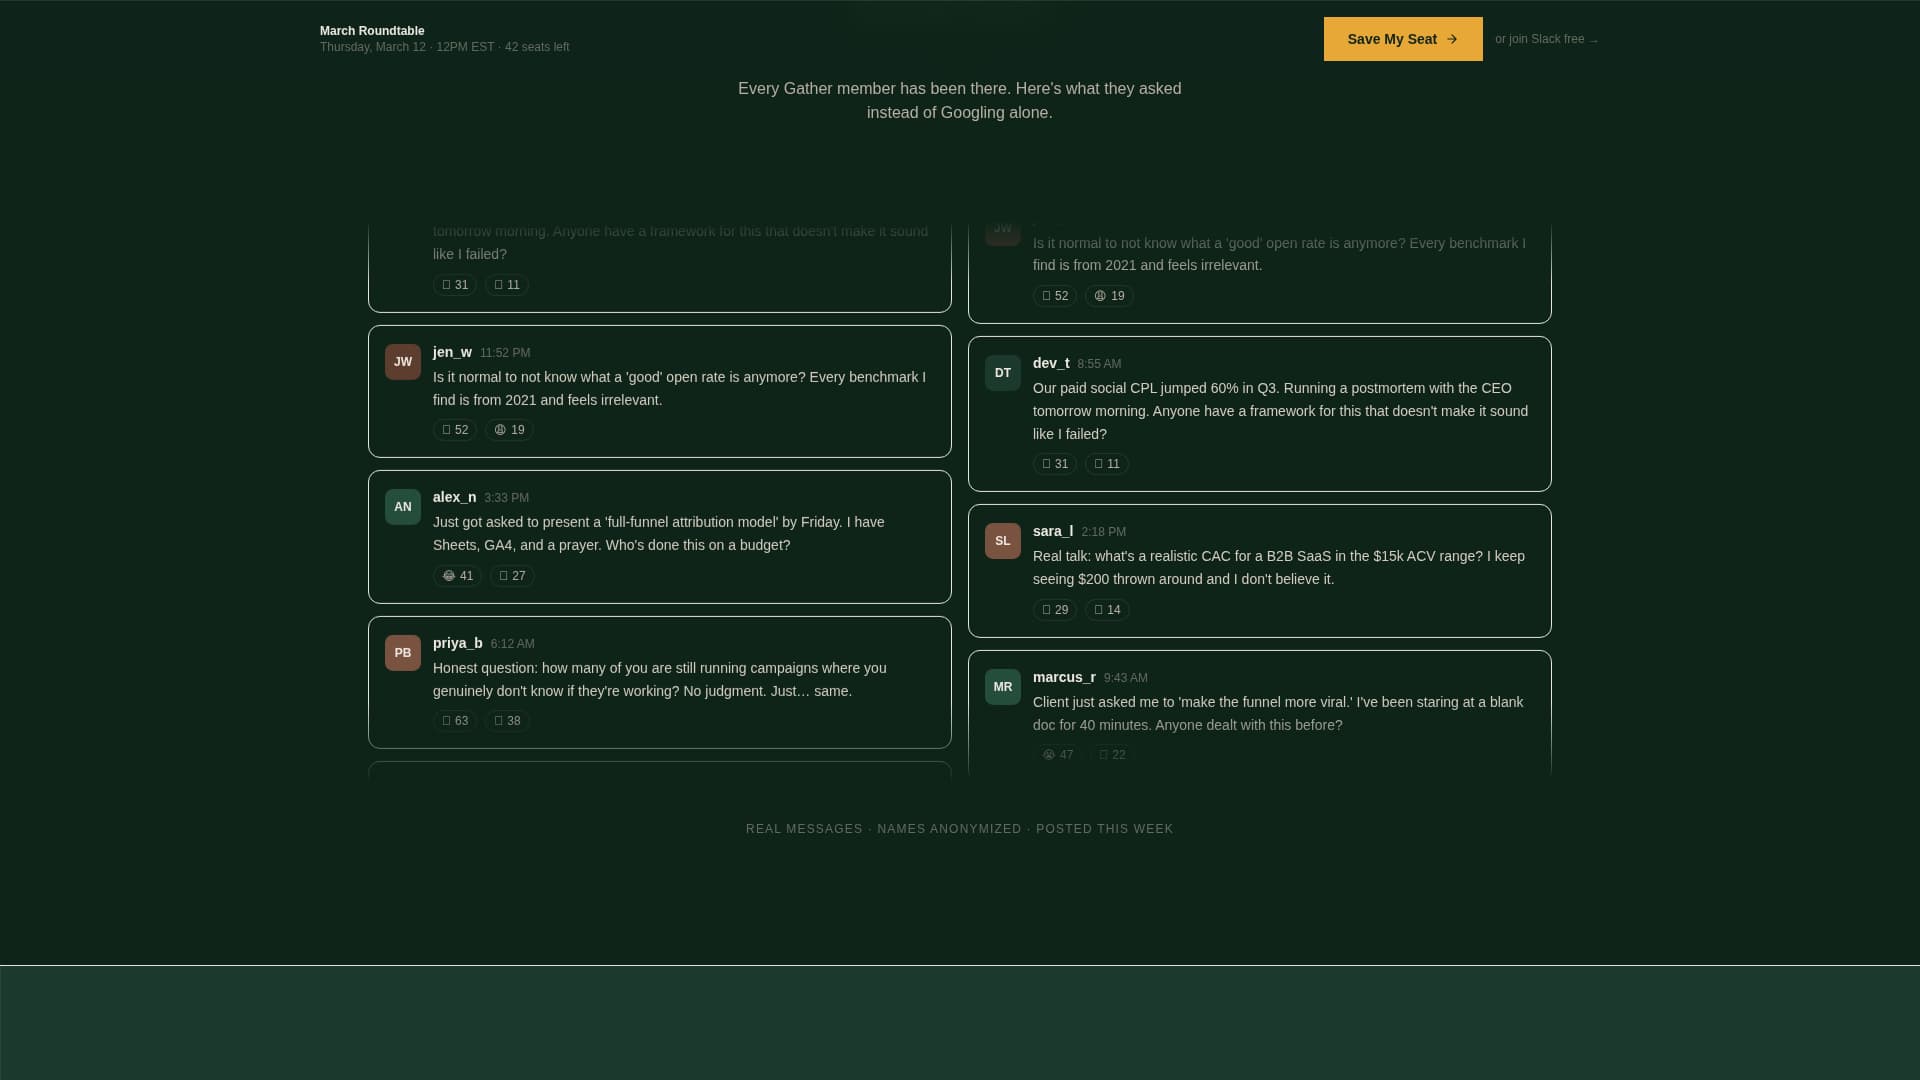Toggle the 22 reaction under marcus_r's post
Image resolution: width=1920 pixels, height=1080 pixels.
[1112, 755]
